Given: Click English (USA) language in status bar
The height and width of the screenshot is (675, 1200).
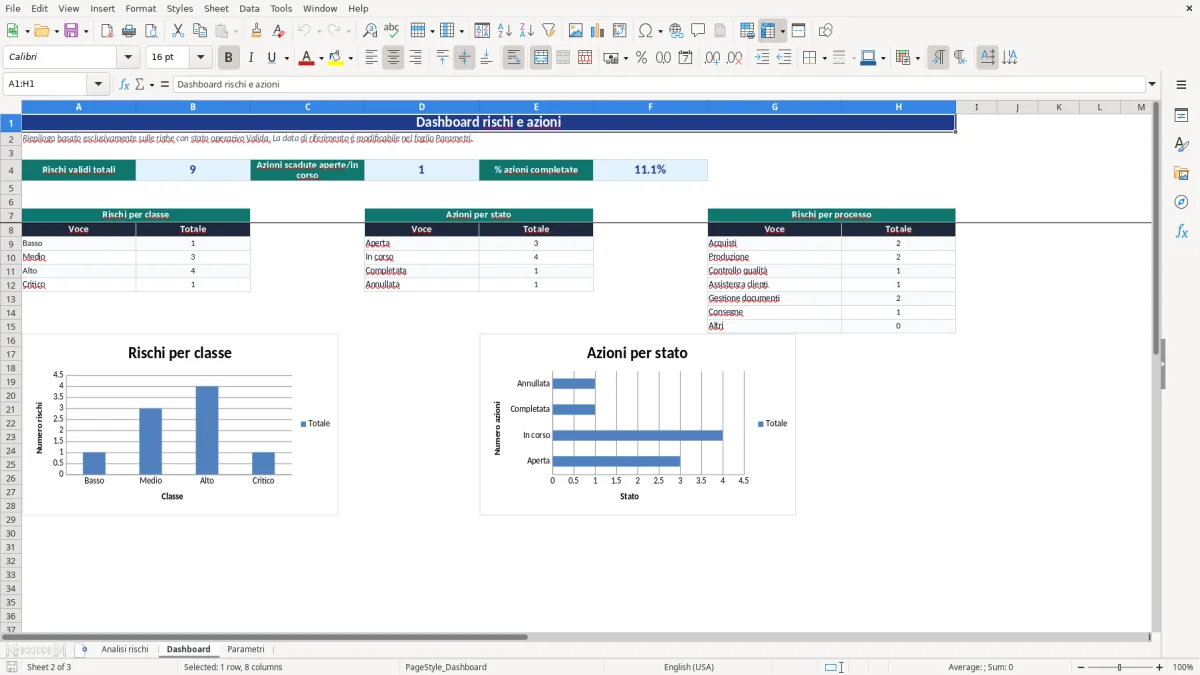Looking at the screenshot, I should coord(689,667).
